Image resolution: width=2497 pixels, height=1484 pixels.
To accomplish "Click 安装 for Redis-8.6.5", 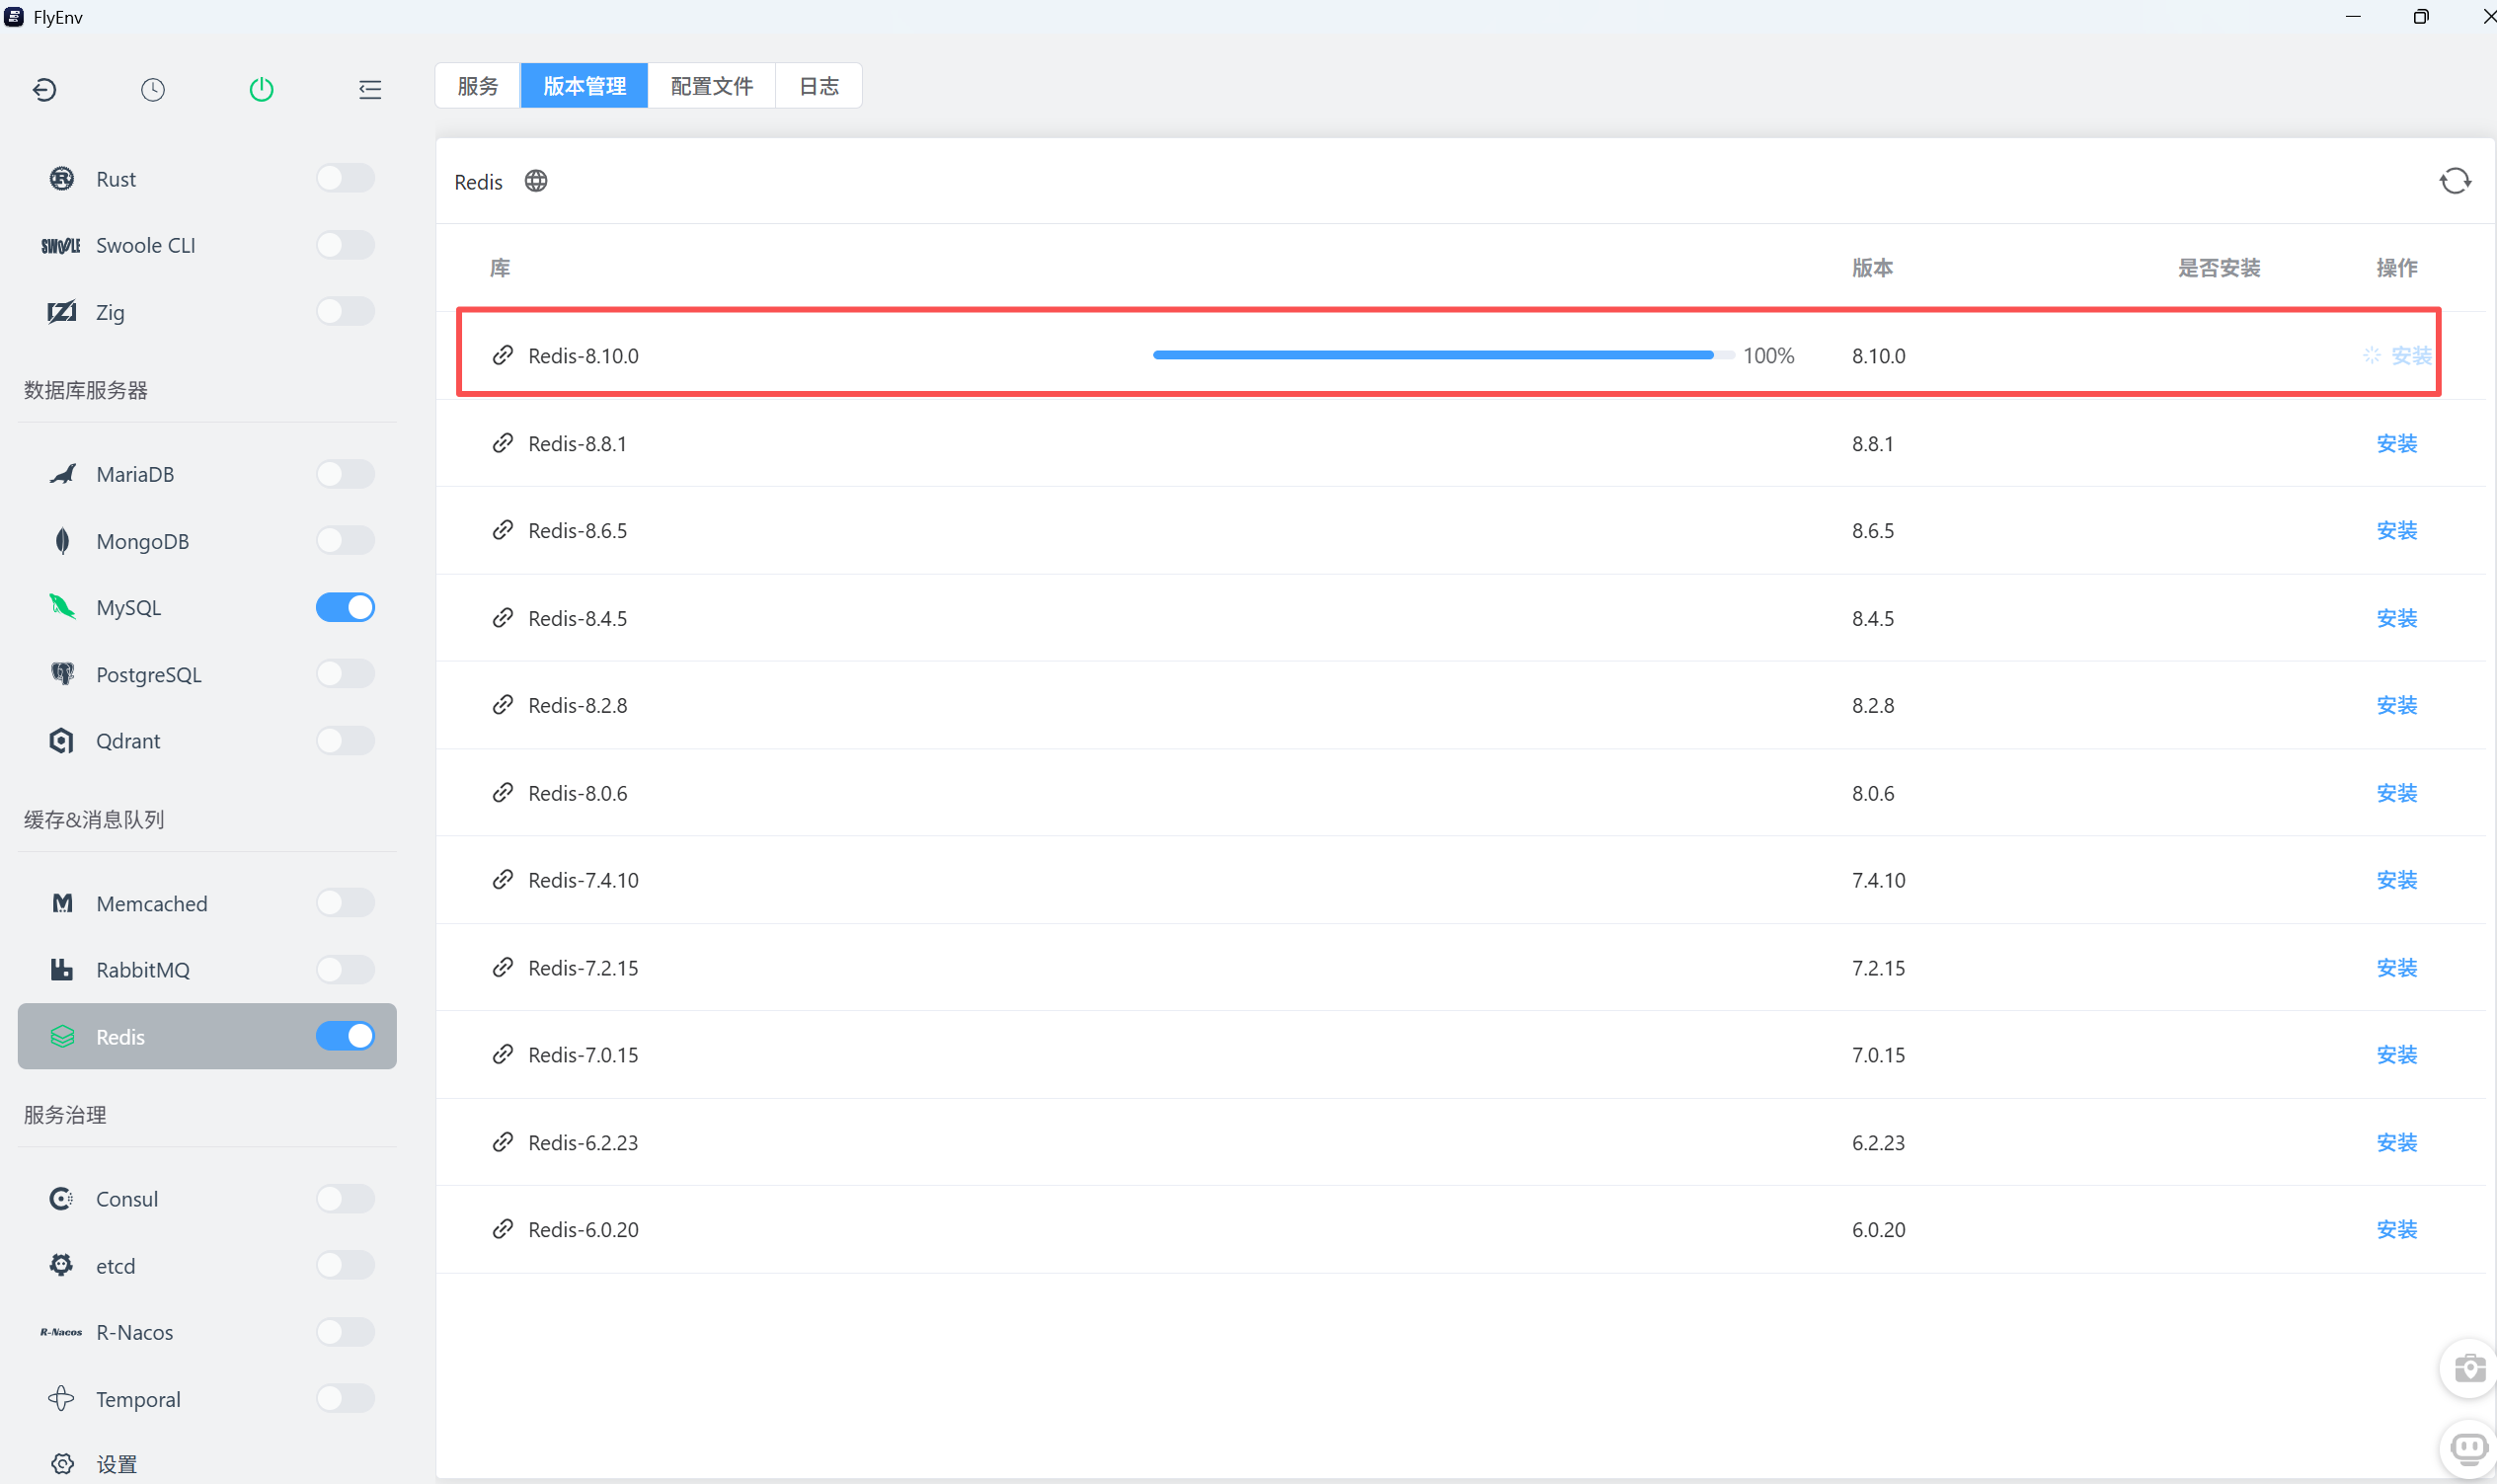I will point(2396,530).
